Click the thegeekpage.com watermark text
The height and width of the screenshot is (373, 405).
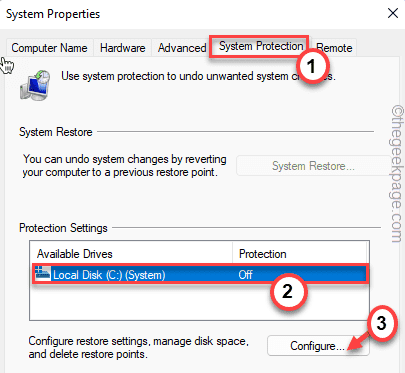click(x=397, y=174)
